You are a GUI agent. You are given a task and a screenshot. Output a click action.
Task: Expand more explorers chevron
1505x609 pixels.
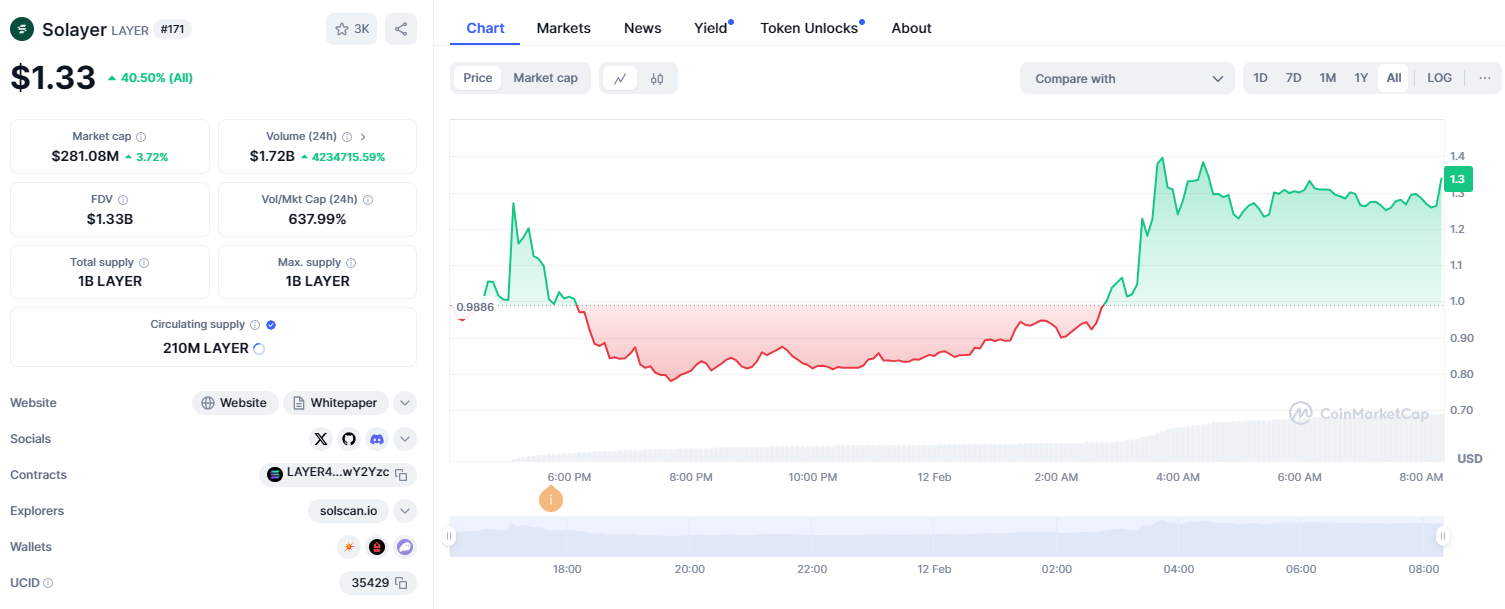(405, 511)
